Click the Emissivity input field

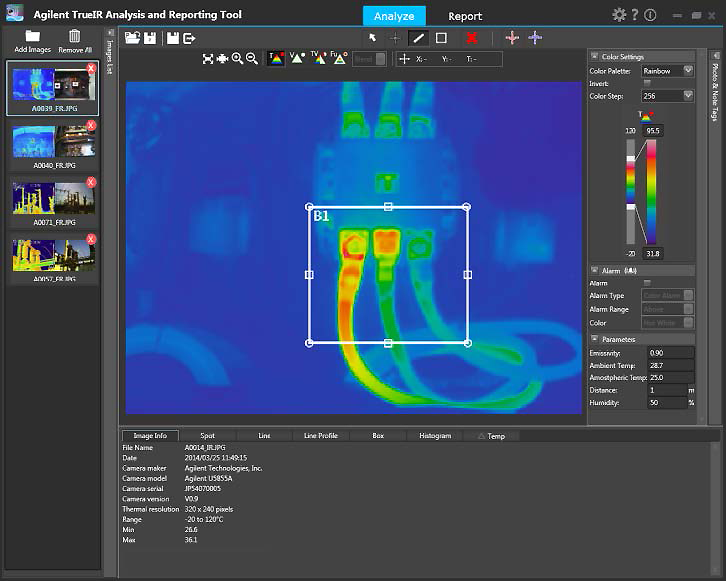click(669, 352)
